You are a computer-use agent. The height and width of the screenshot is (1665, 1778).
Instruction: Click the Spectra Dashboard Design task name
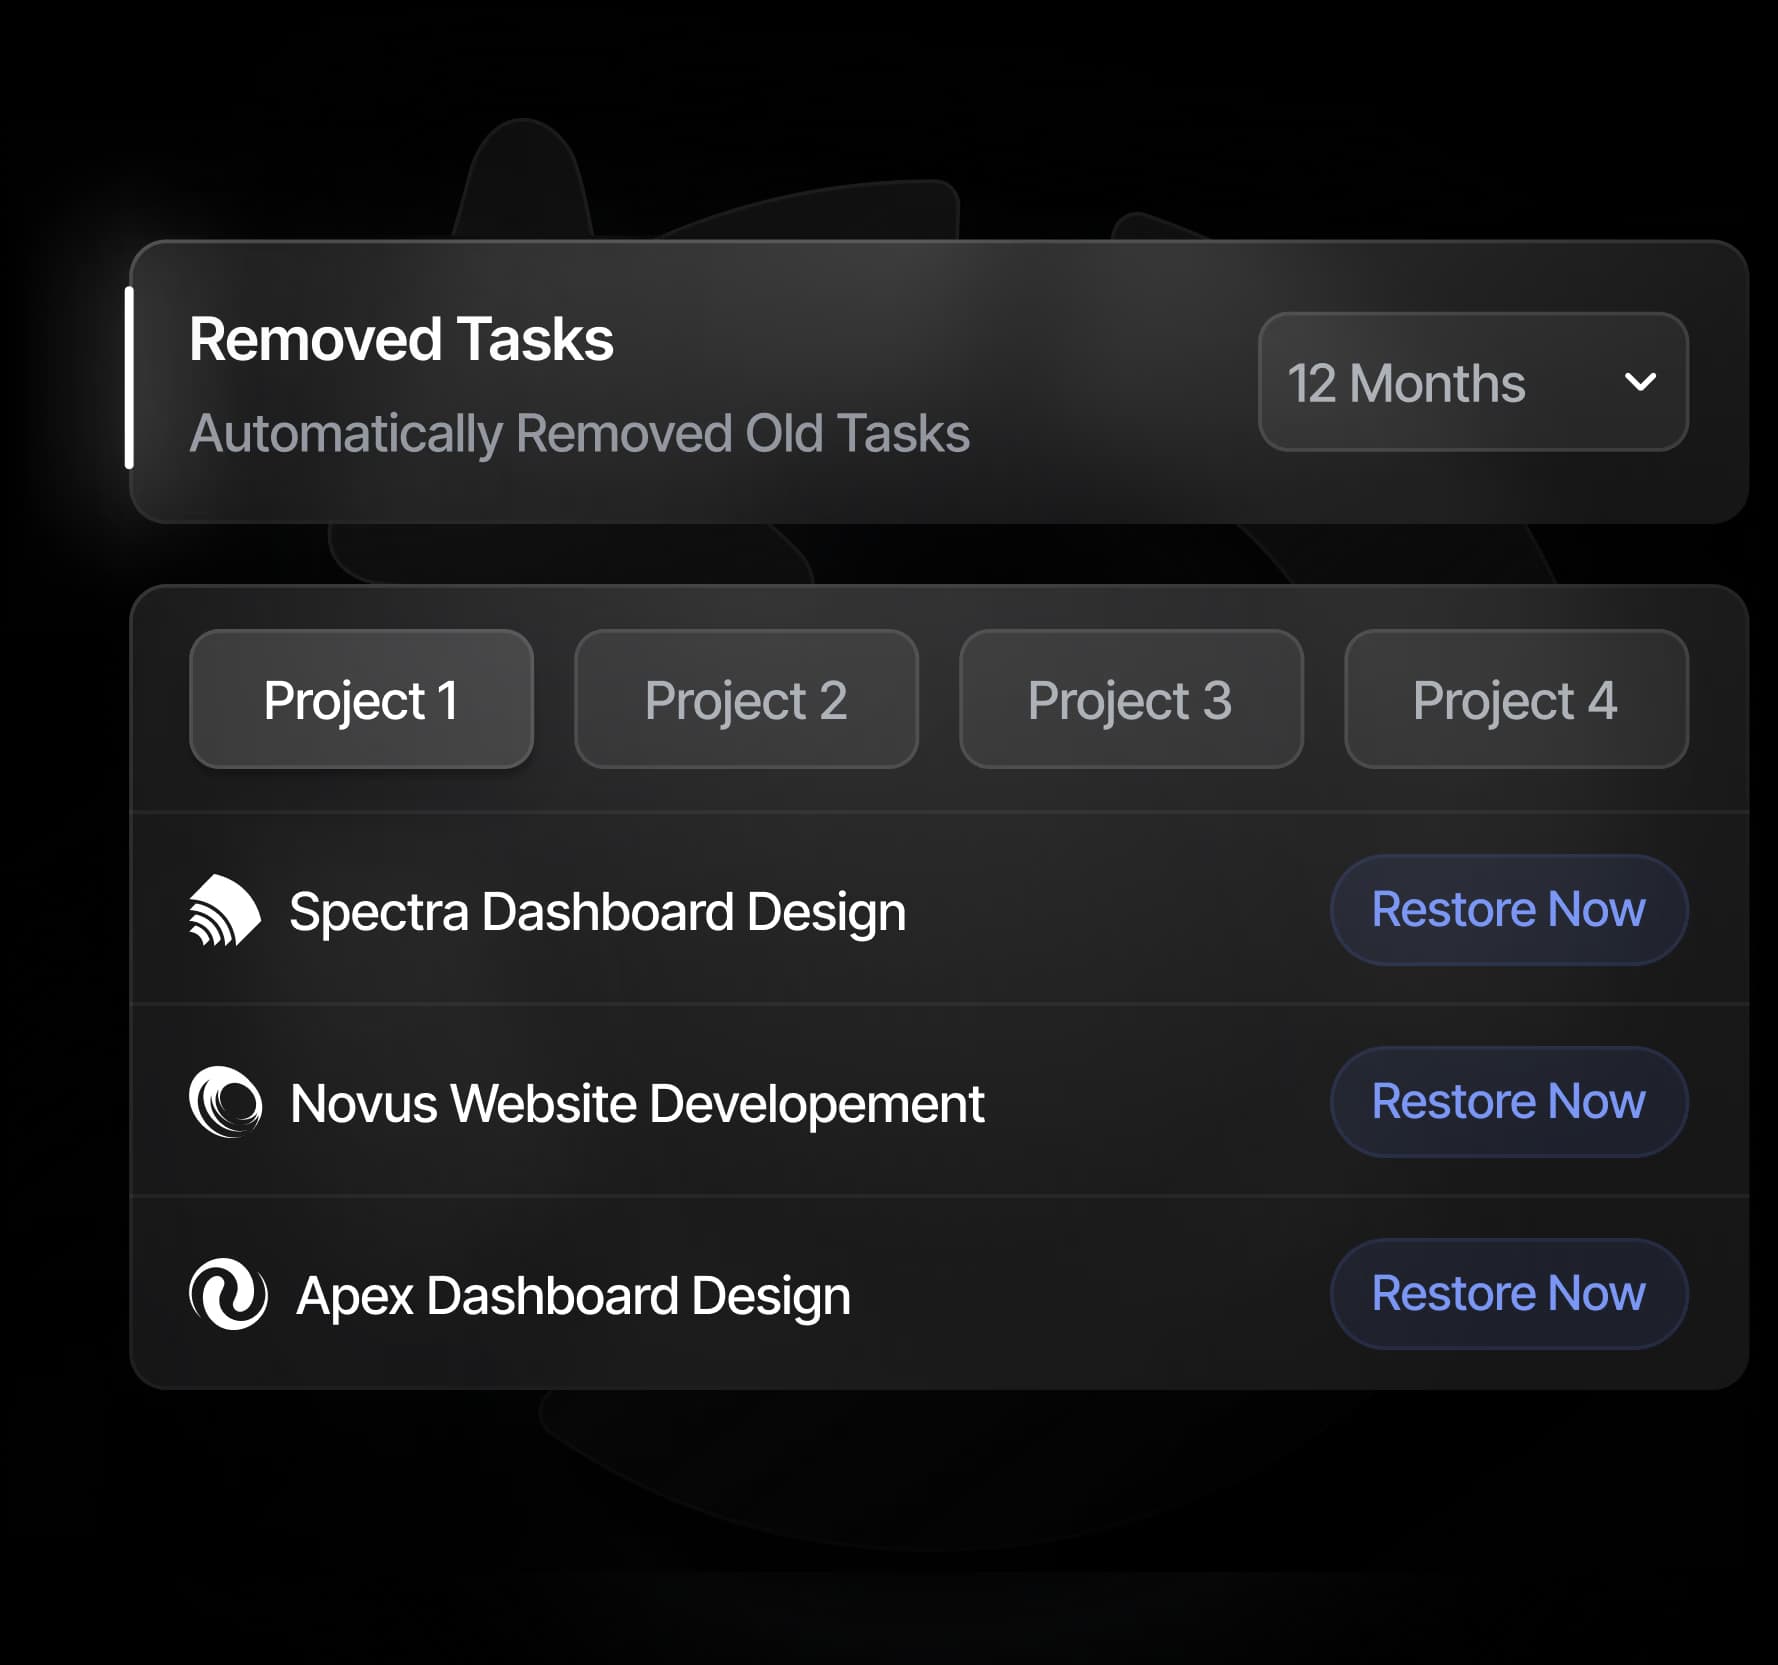point(597,912)
